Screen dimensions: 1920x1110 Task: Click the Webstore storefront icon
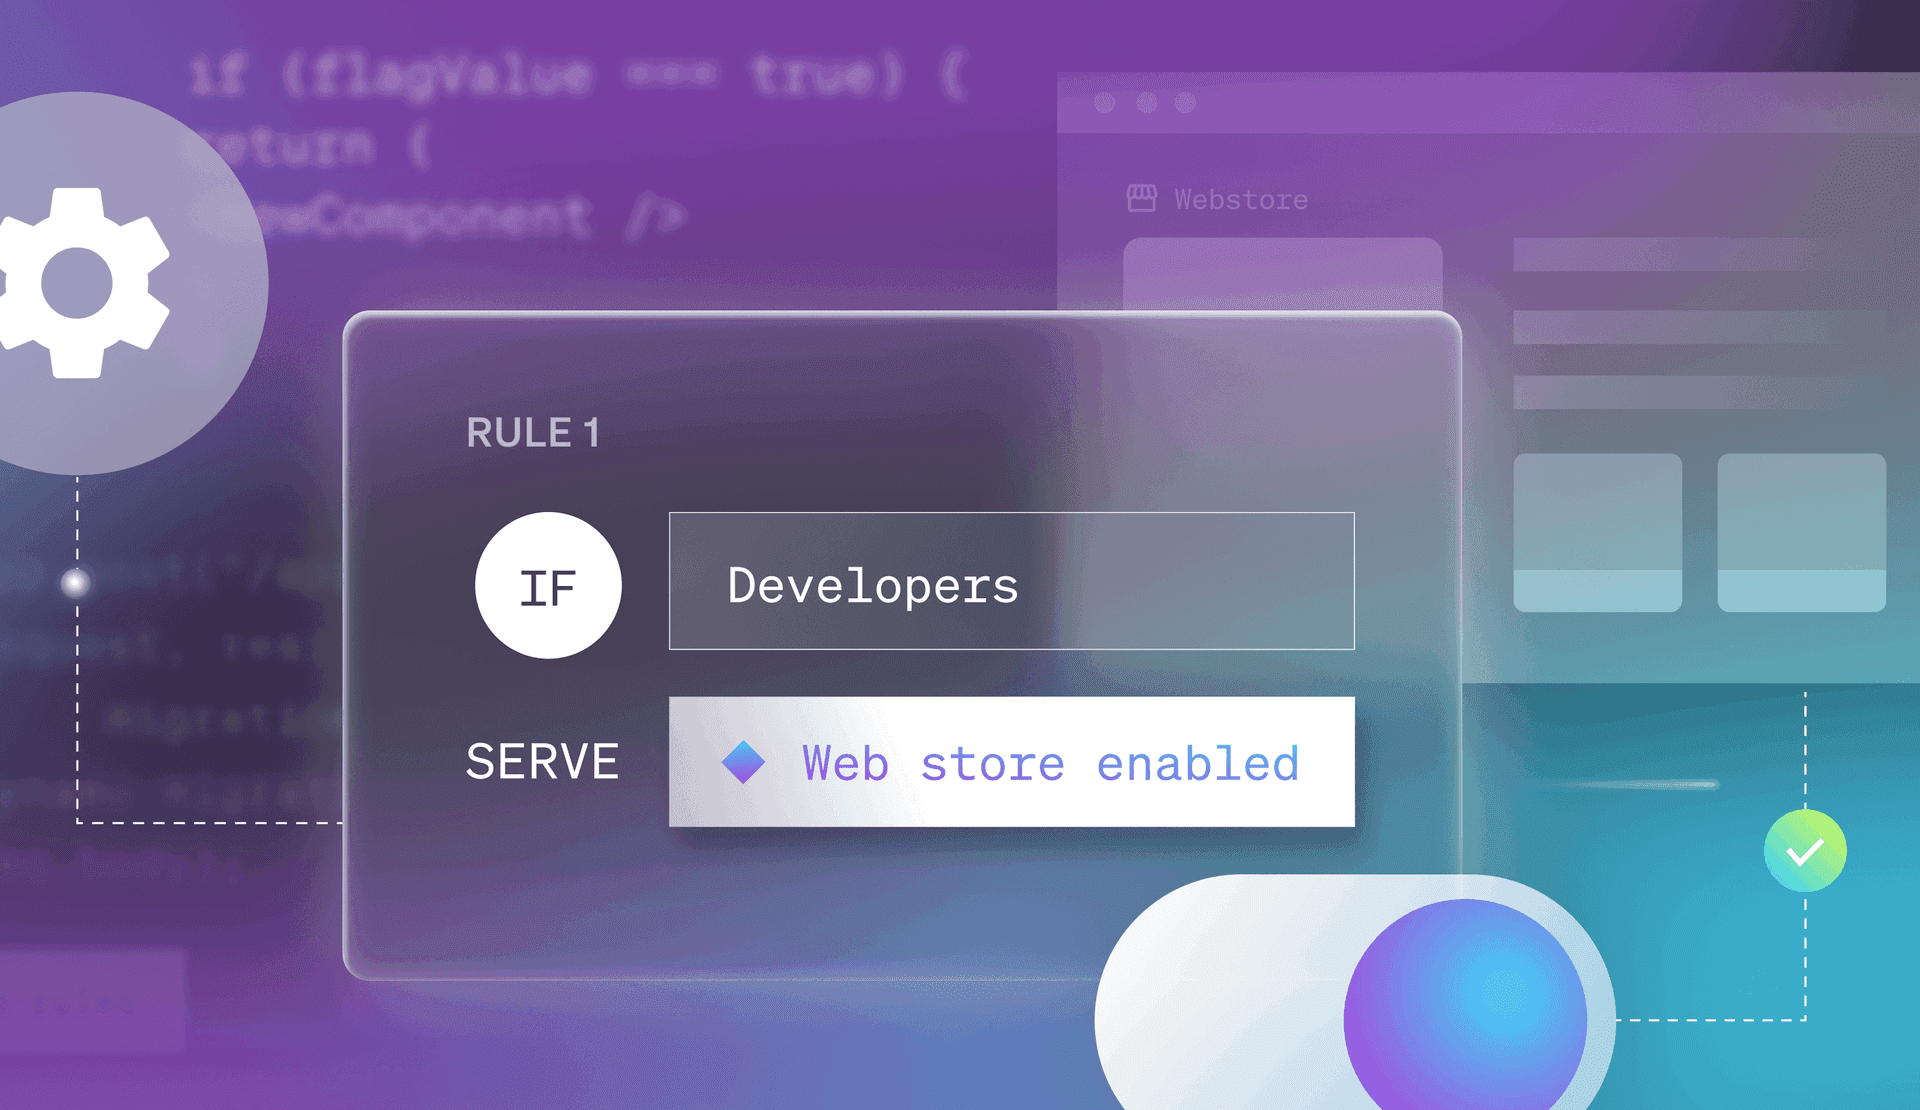pos(1141,198)
